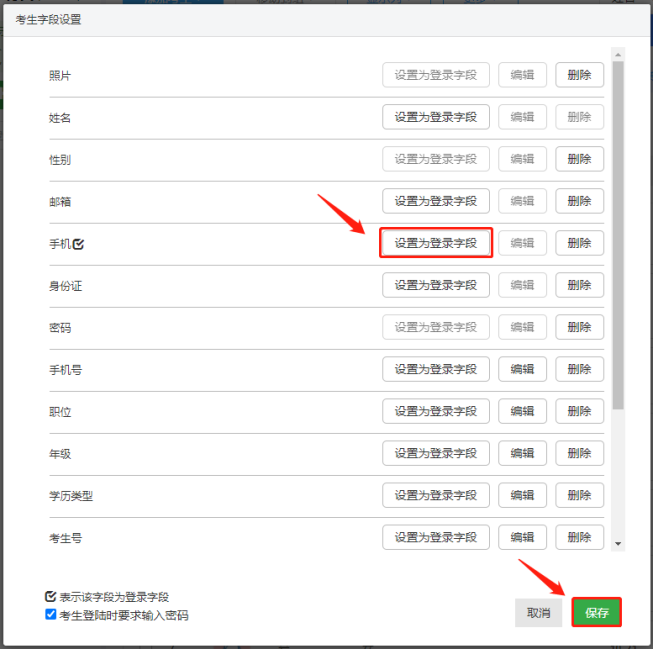
Task: Click the 保存 button
Action: click(x=596, y=612)
